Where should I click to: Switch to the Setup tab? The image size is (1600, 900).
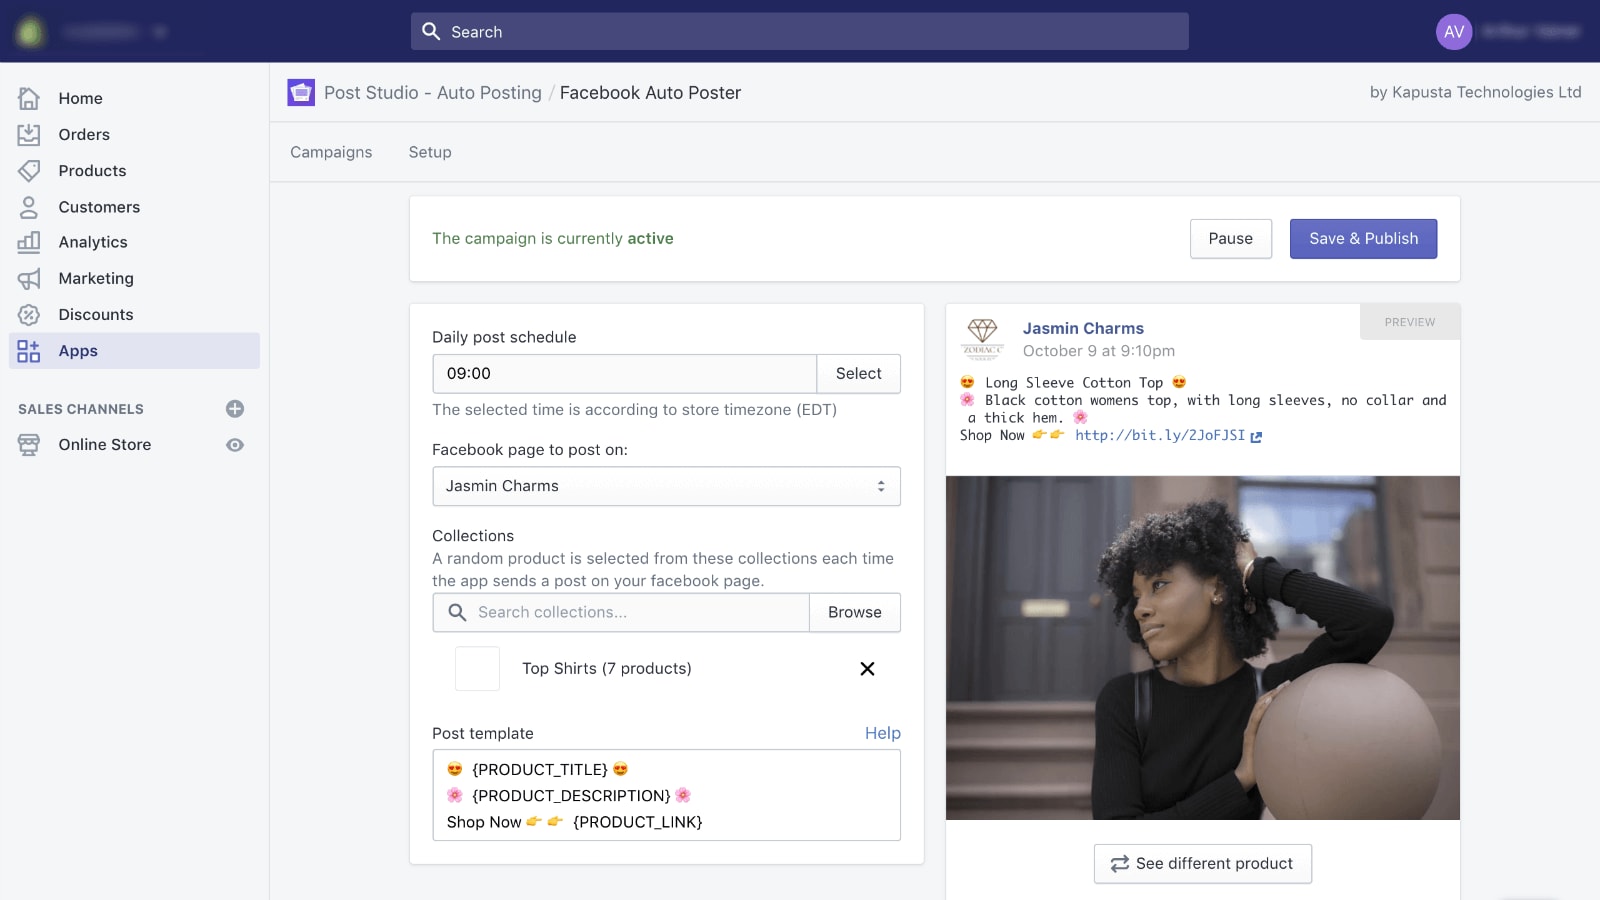click(x=430, y=152)
